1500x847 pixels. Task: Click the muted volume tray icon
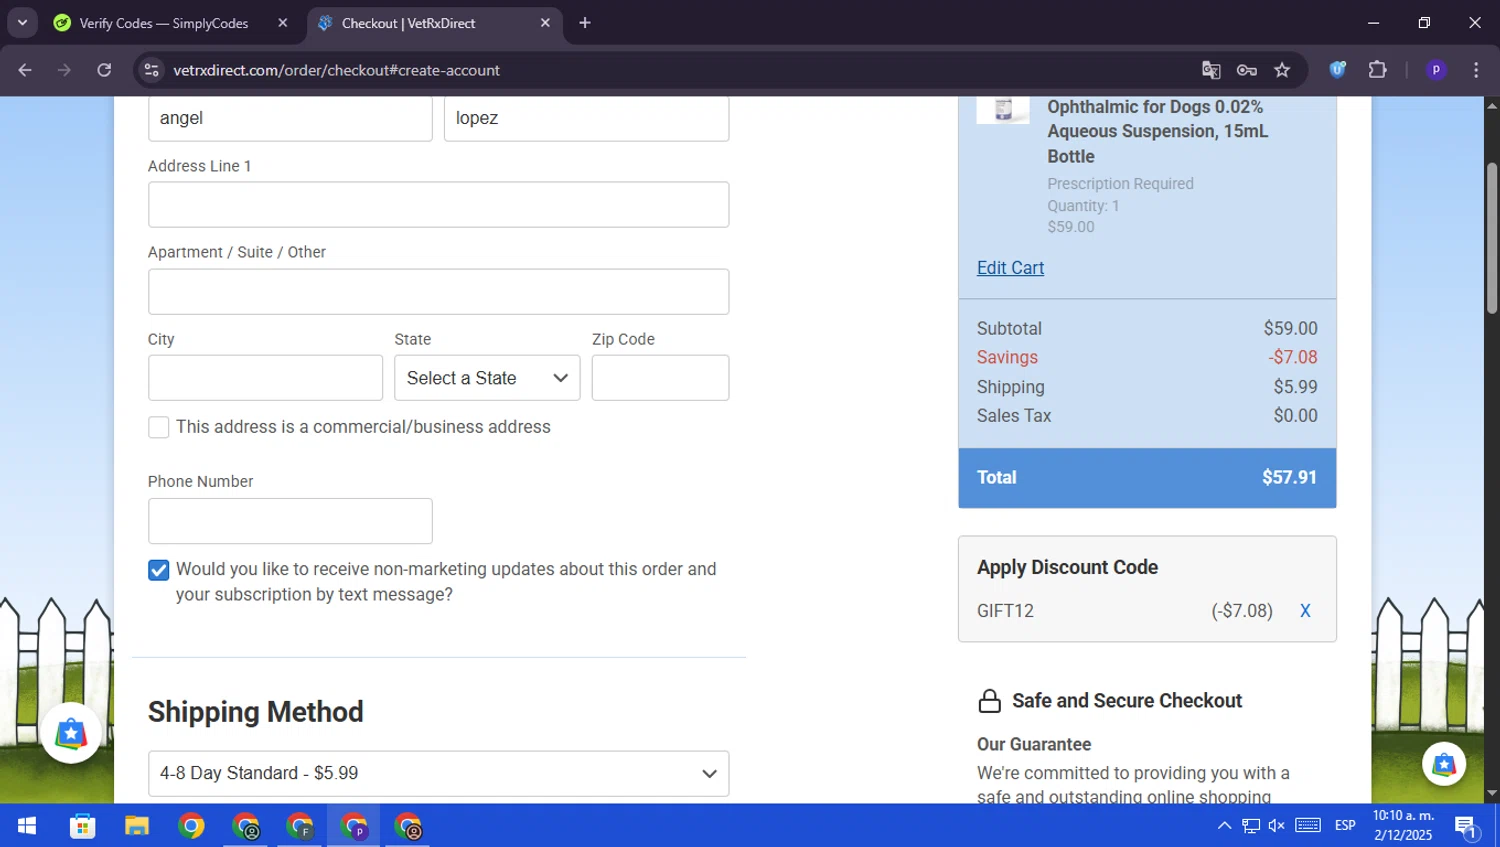1277,826
